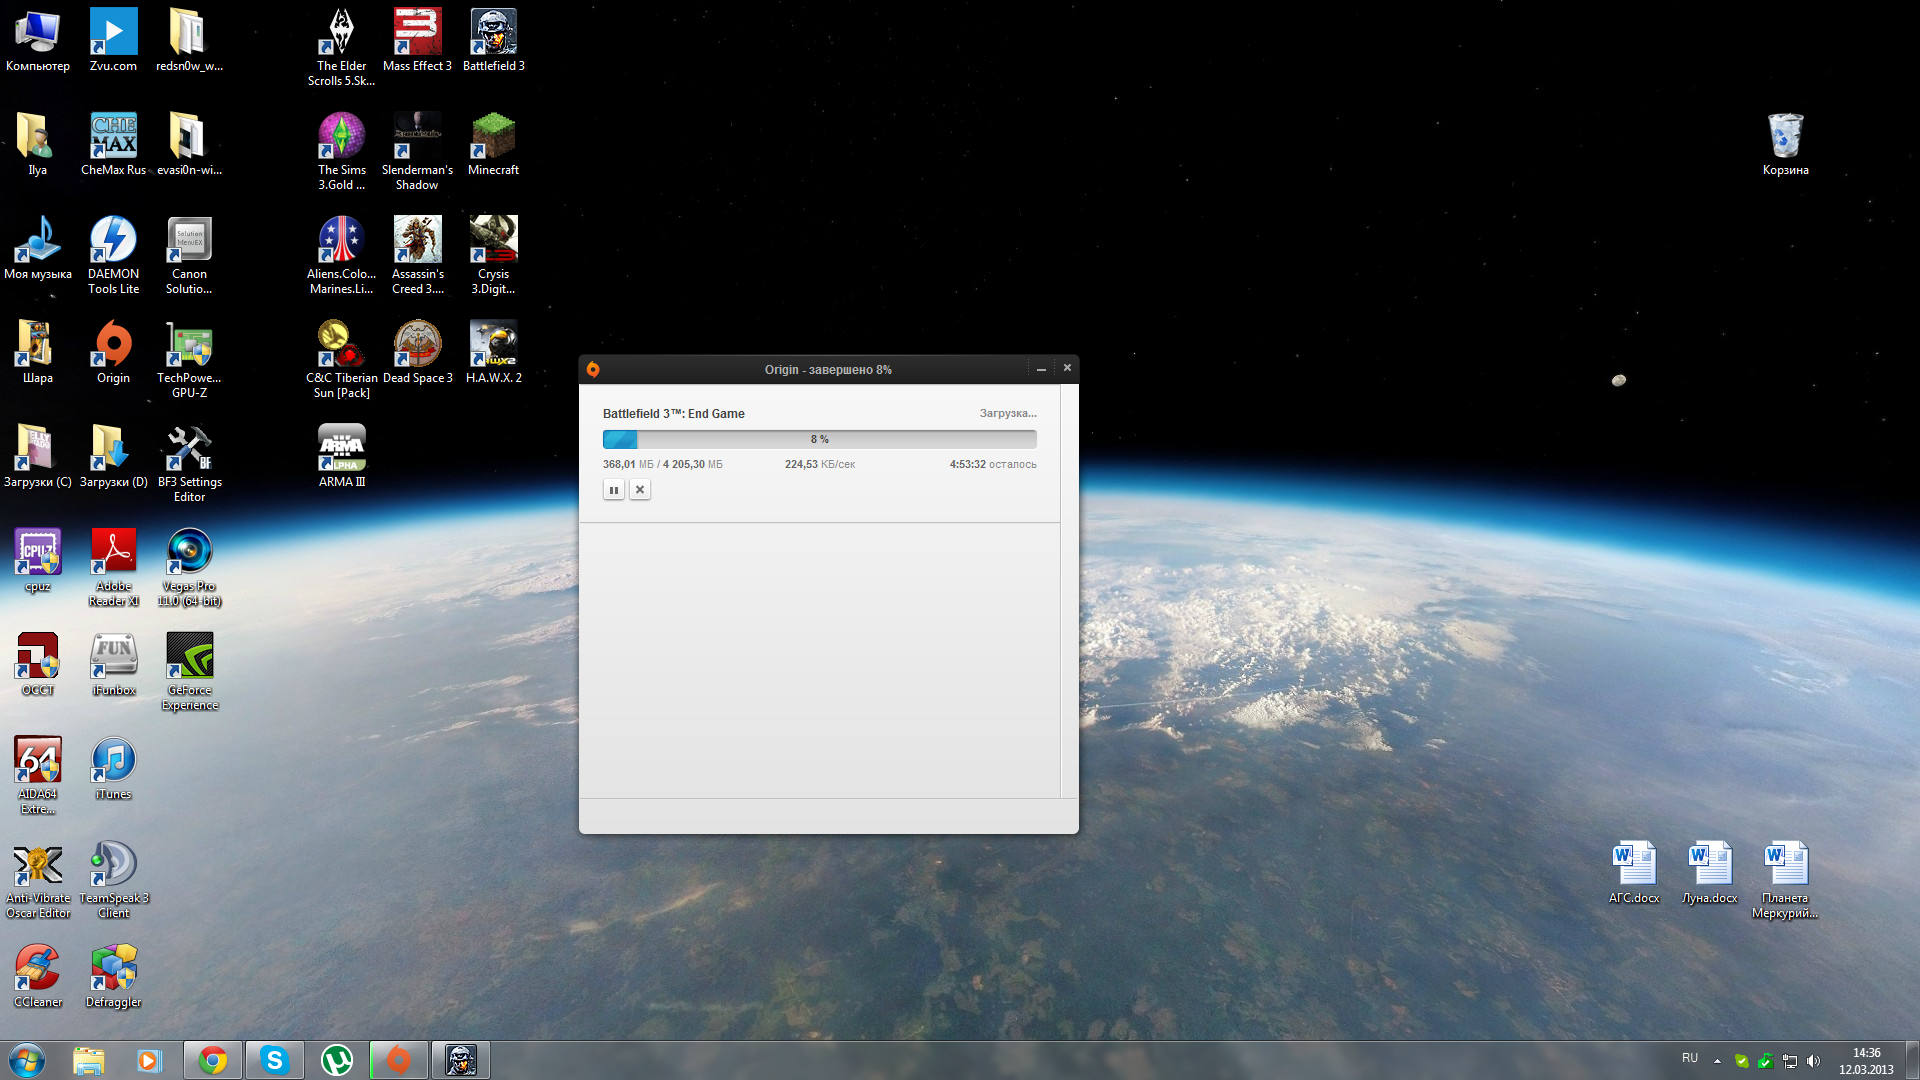Click the "Battlefield 3™: End Game" title text

coord(673,414)
